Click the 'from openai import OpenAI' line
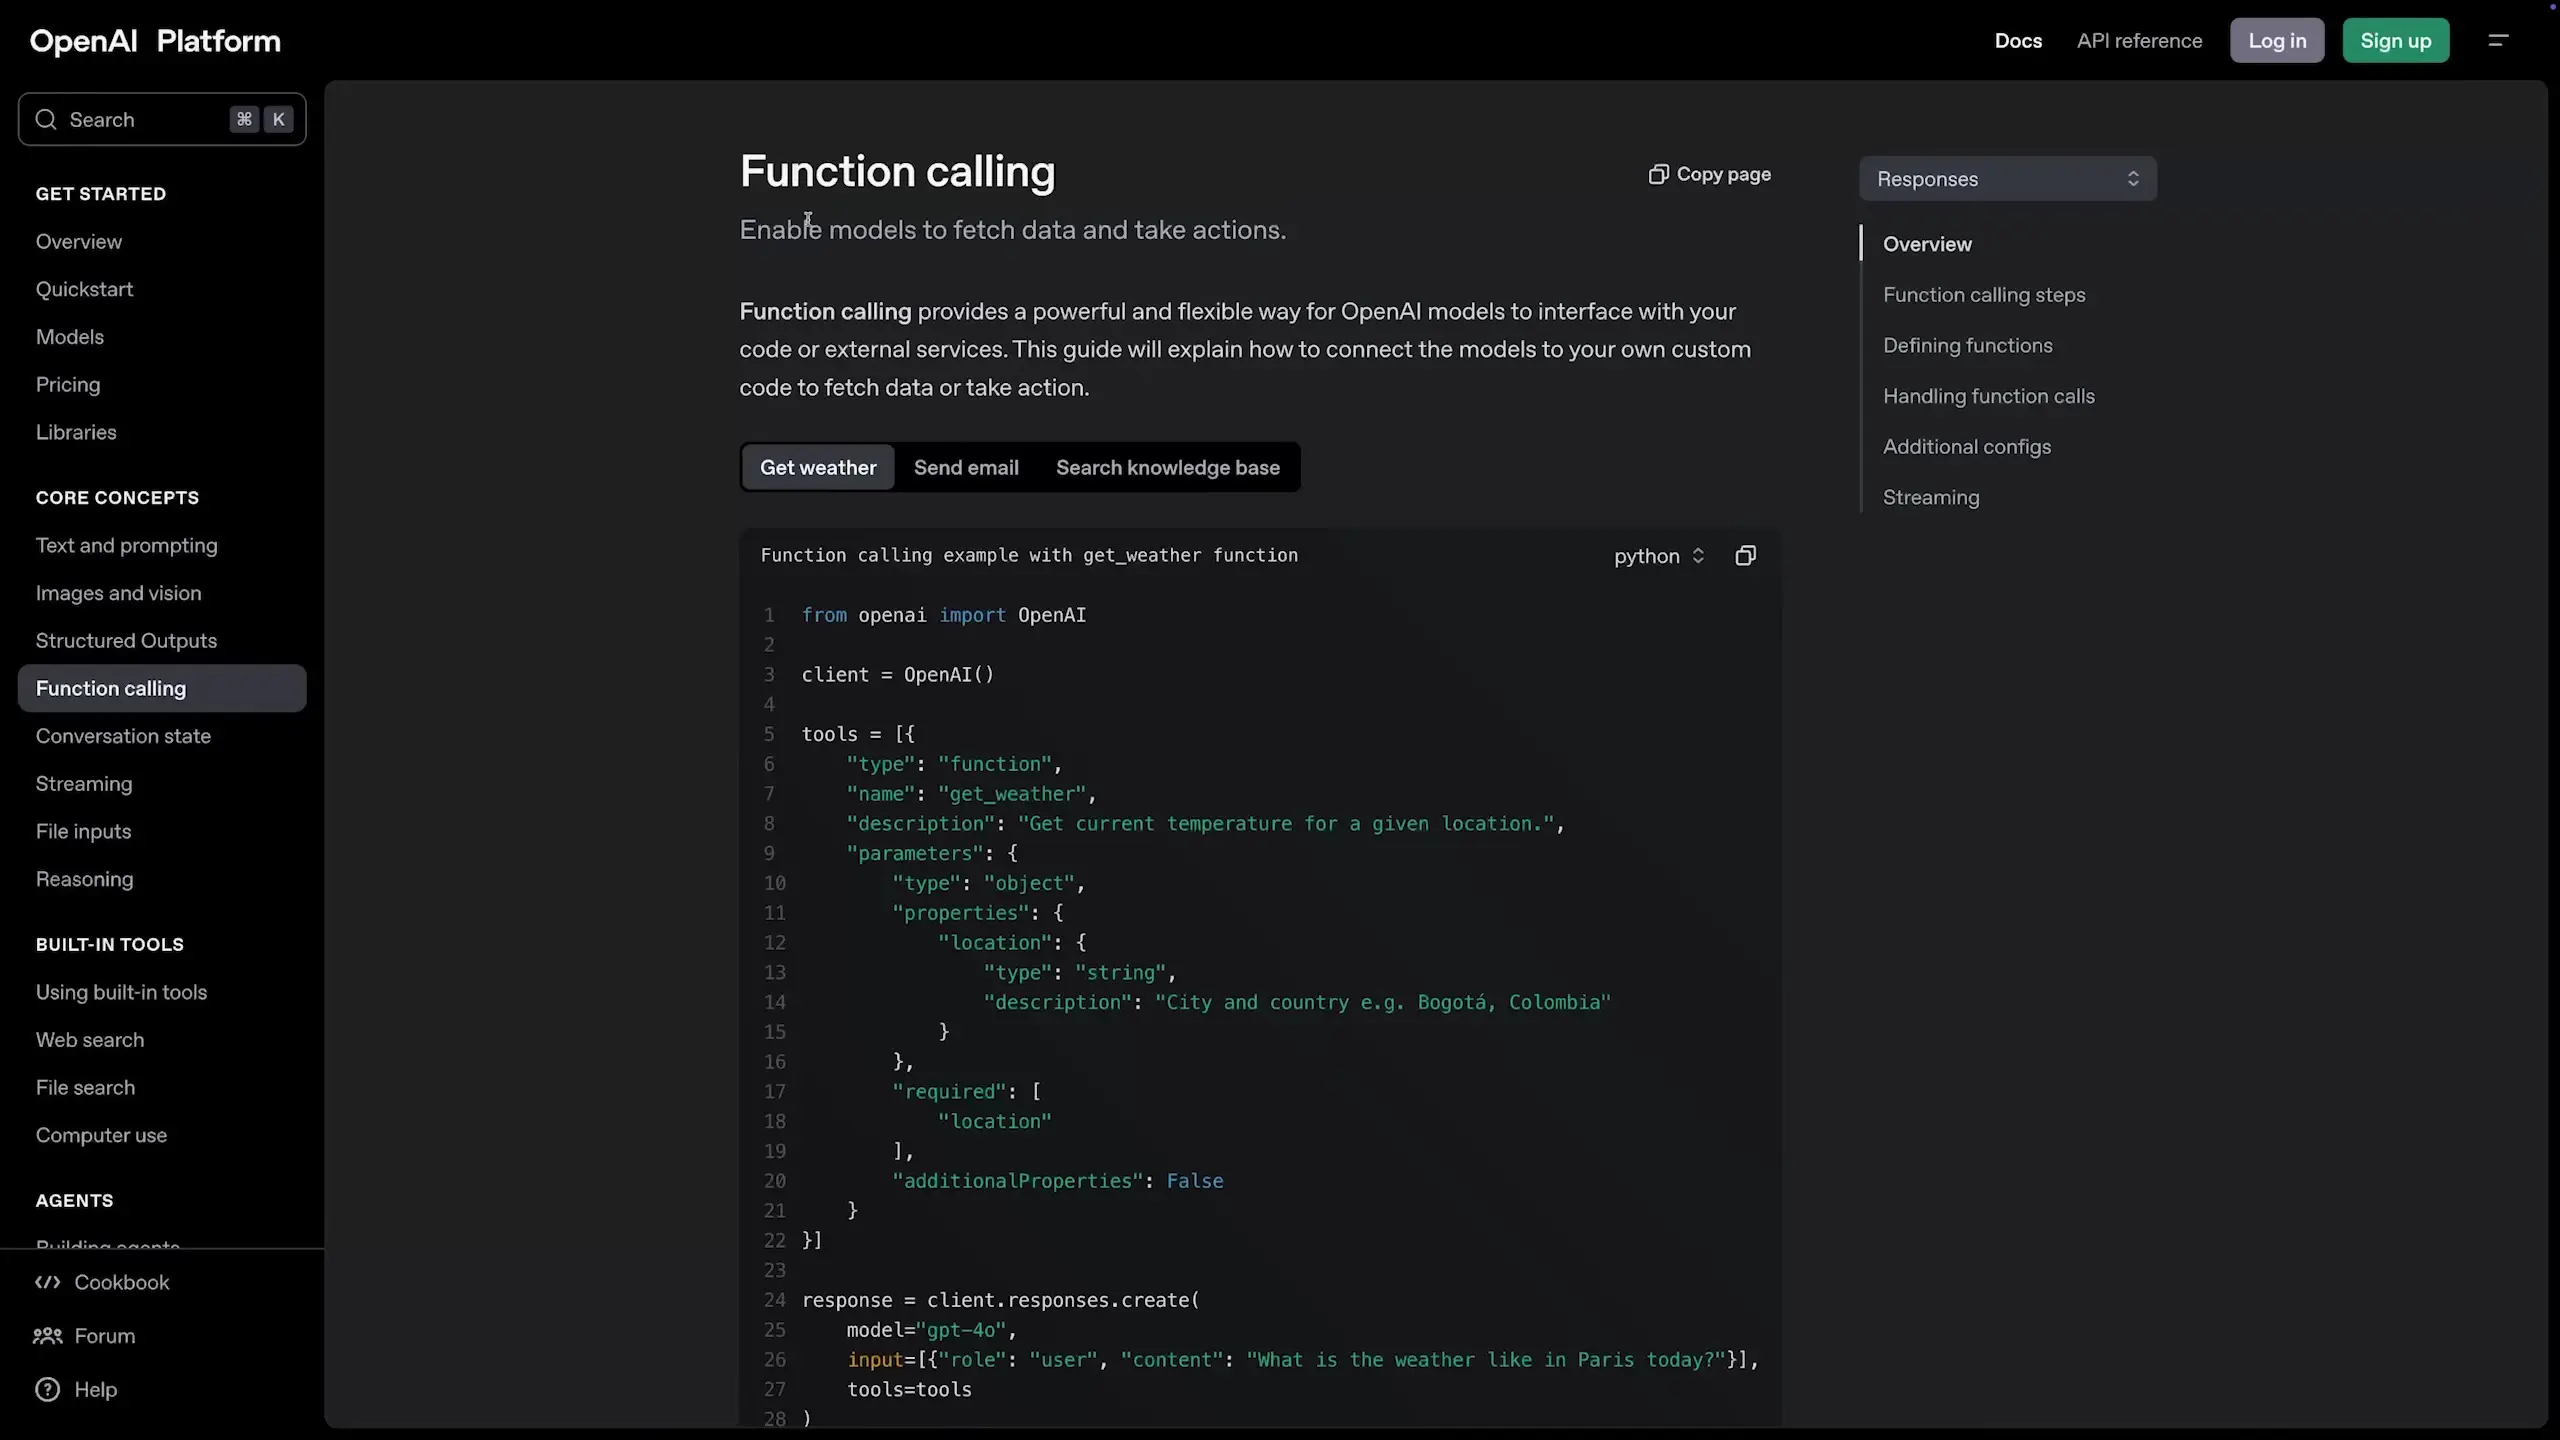2560x1440 pixels. 944,615
